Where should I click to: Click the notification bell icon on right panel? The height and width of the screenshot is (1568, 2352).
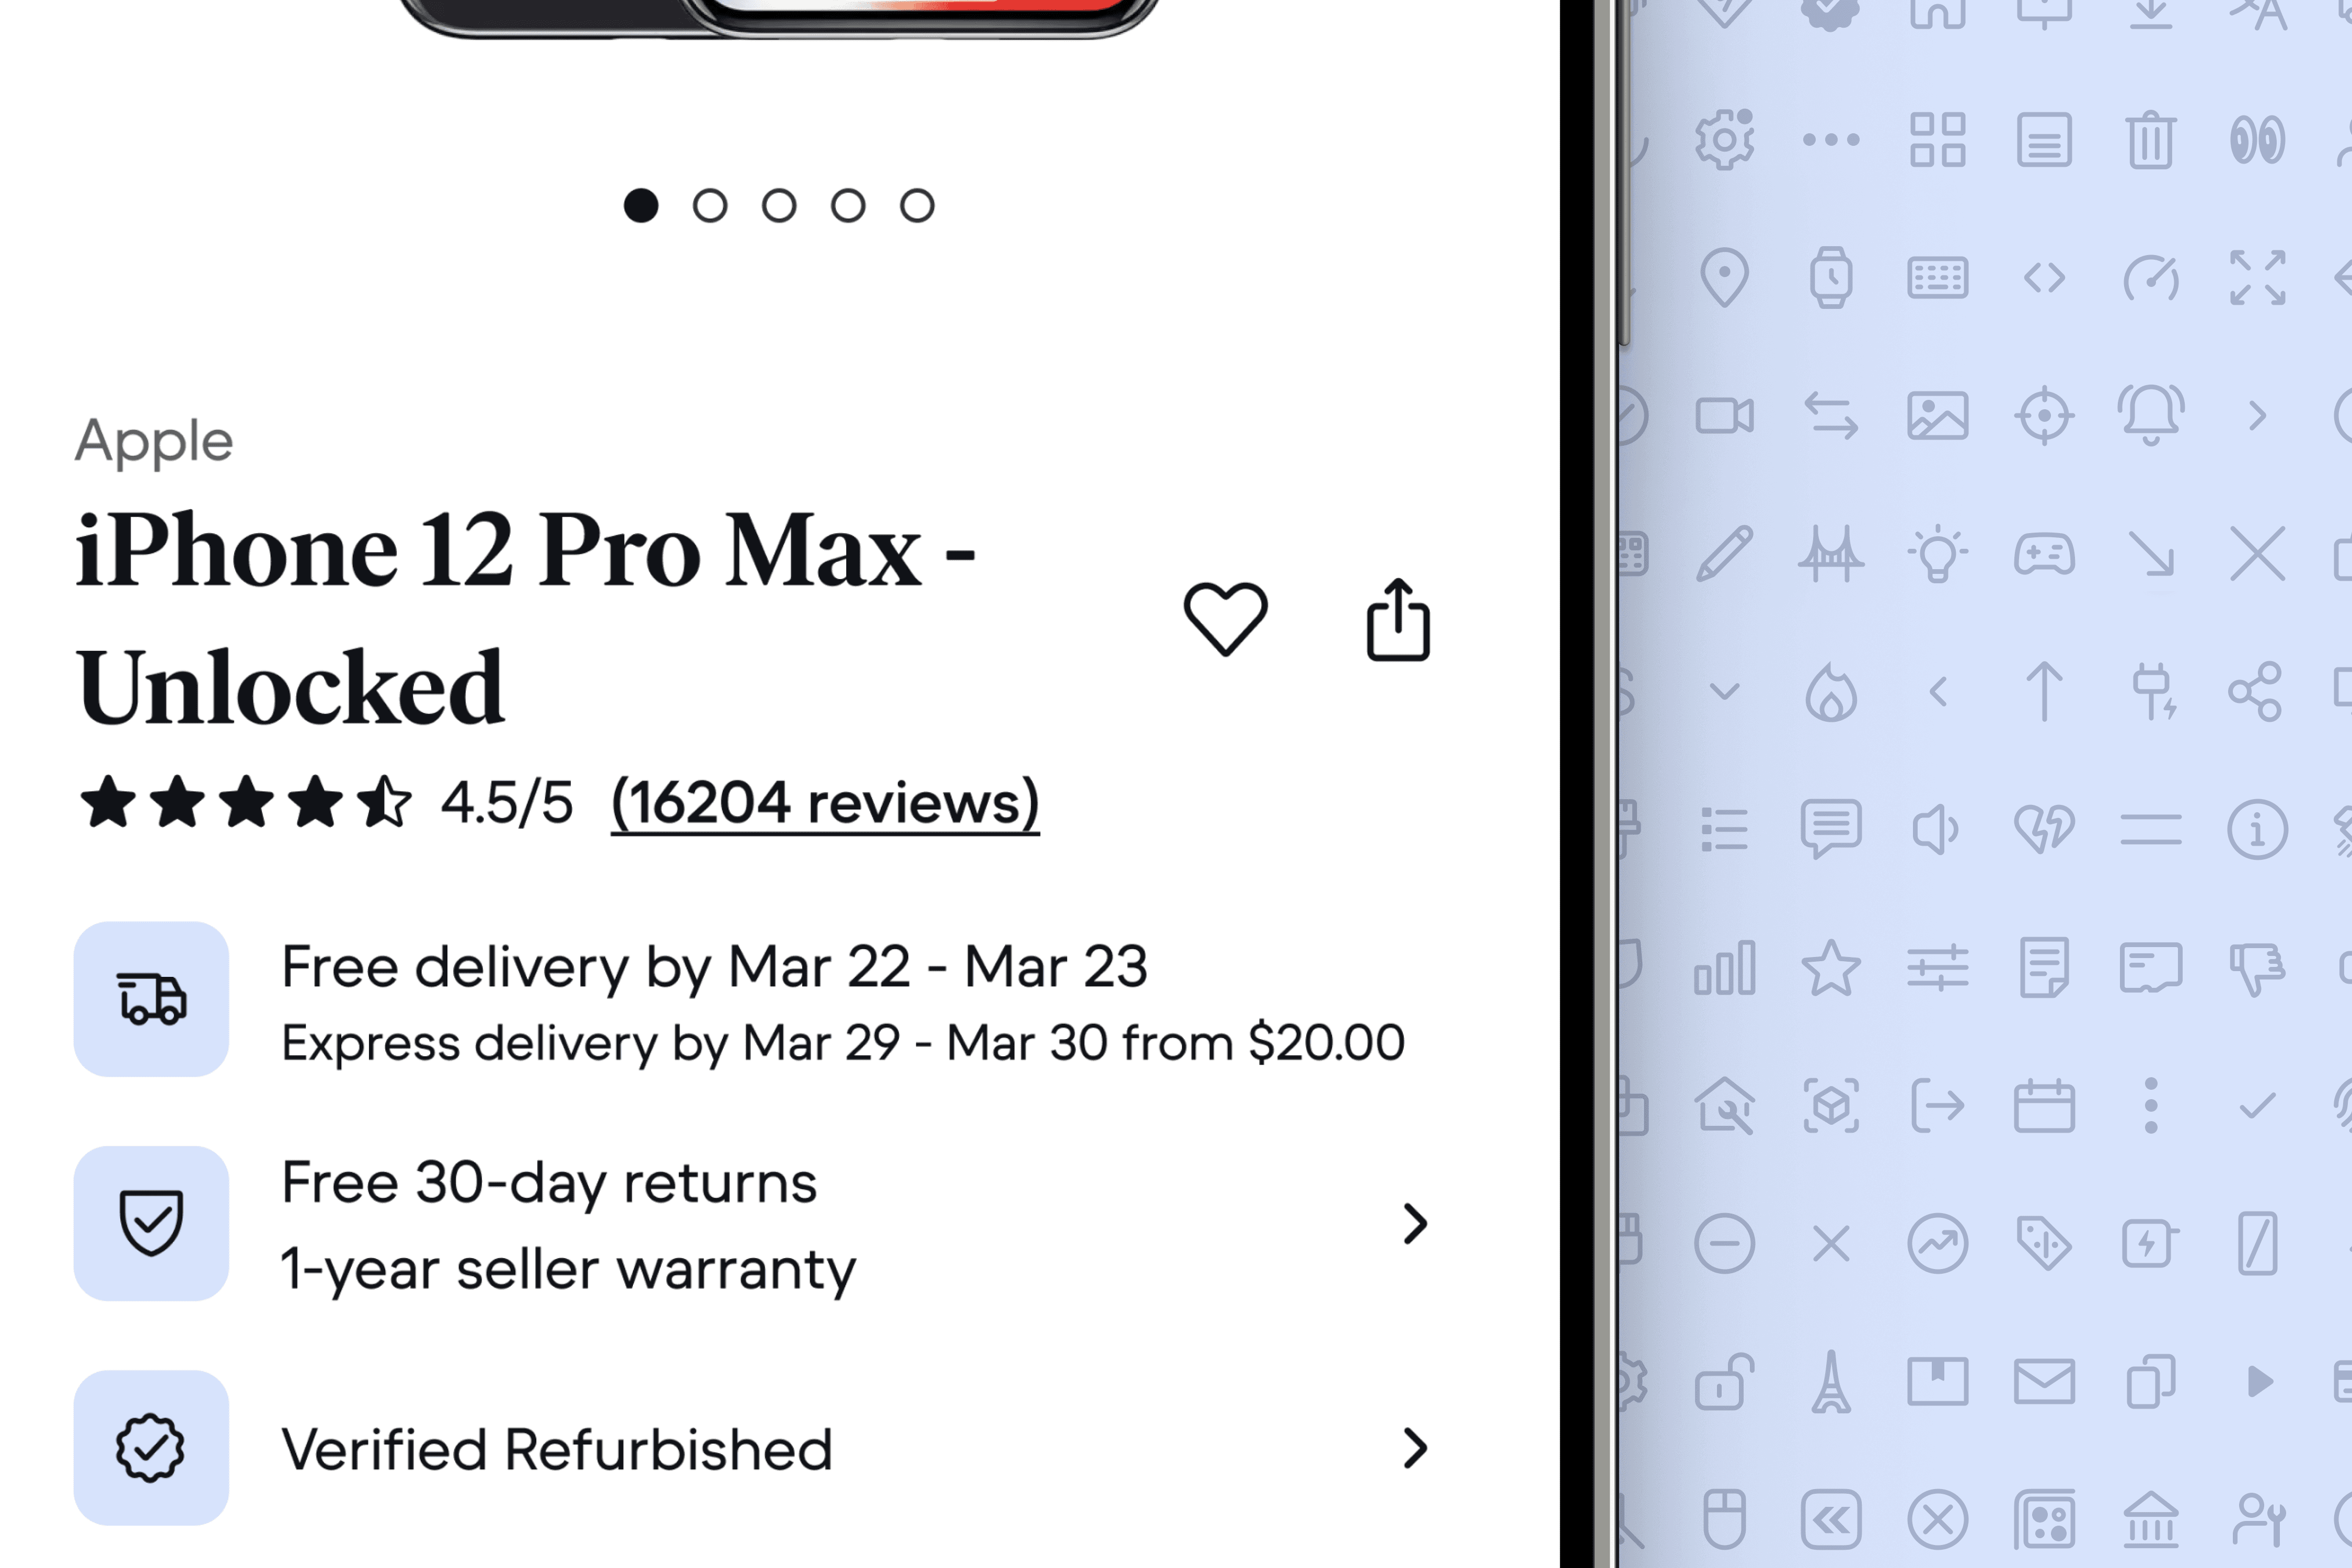pyautogui.click(x=2149, y=417)
